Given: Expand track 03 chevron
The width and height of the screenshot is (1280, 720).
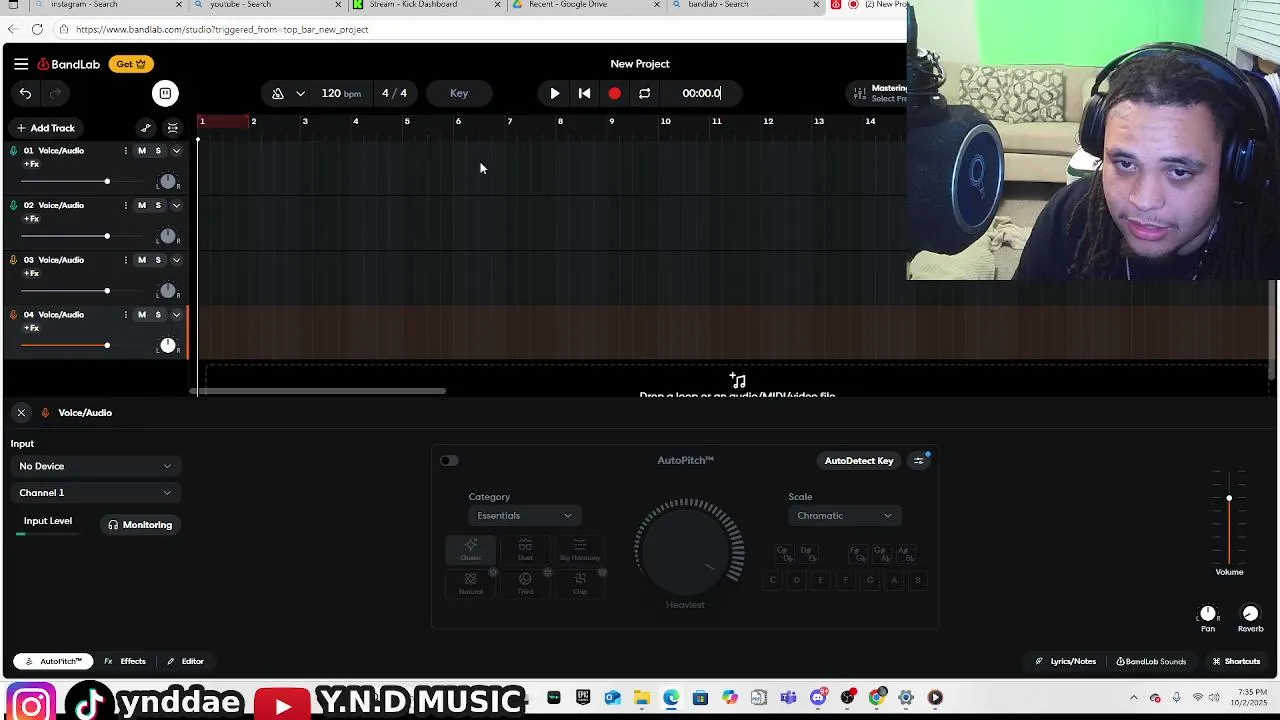Looking at the screenshot, I should 176,260.
